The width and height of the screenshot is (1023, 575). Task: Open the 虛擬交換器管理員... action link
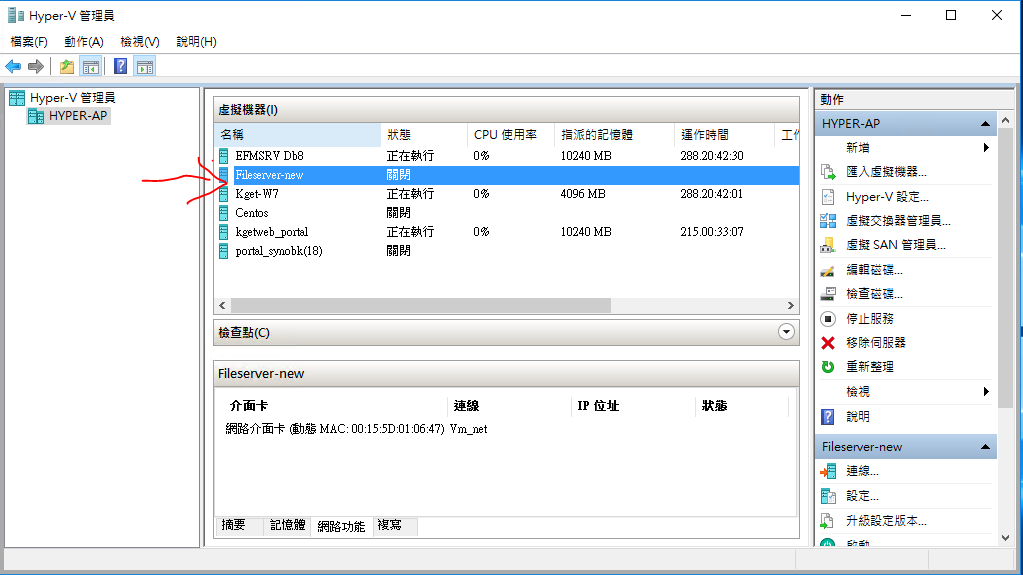pyautogui.click(x=898, y=221)
